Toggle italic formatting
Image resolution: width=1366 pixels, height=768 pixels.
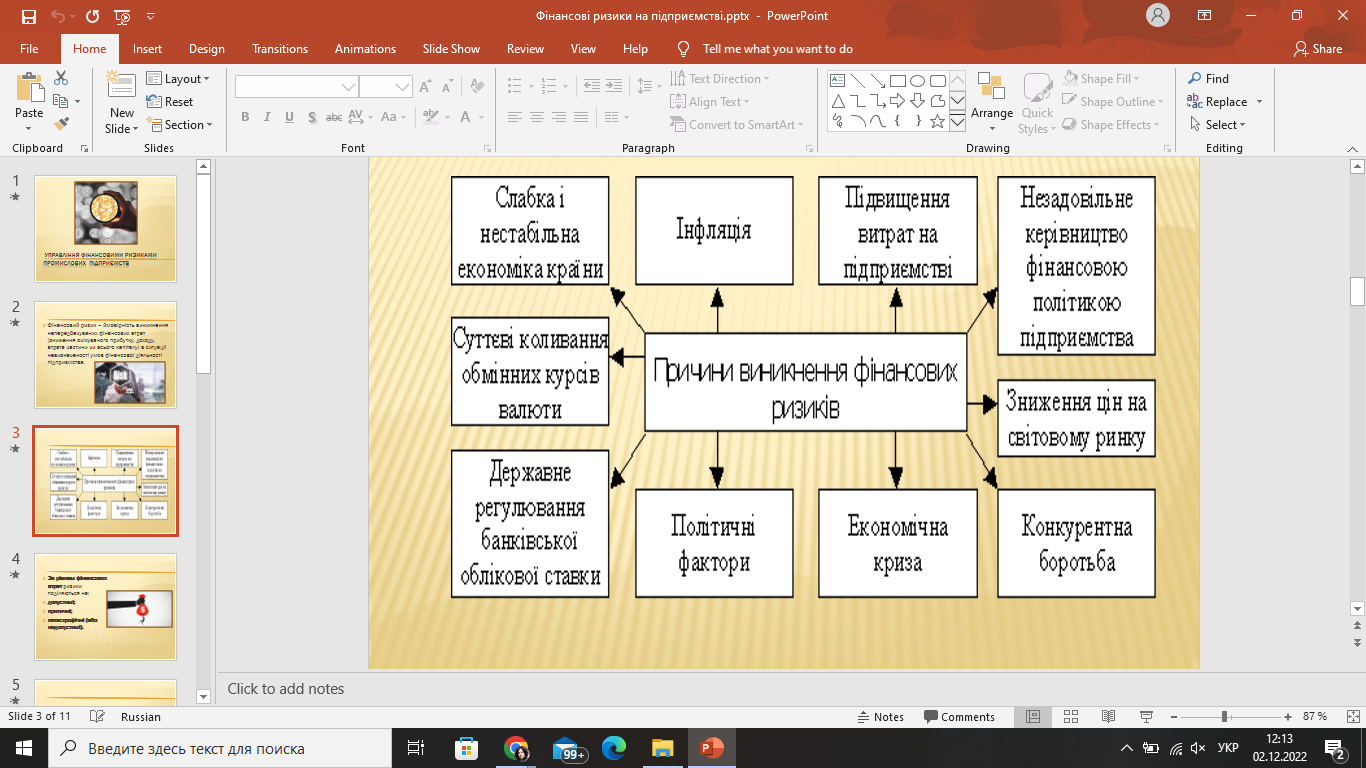click(x=266, y=117)
